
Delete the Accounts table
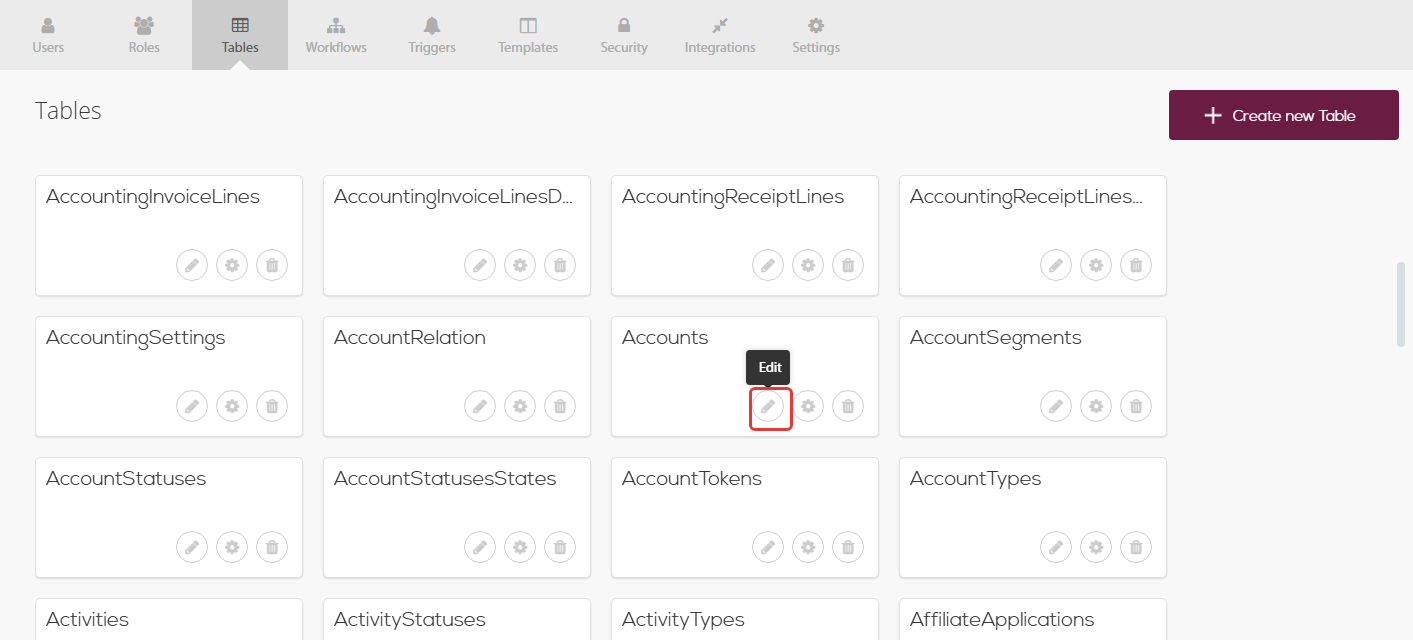(x=848, y=406)
